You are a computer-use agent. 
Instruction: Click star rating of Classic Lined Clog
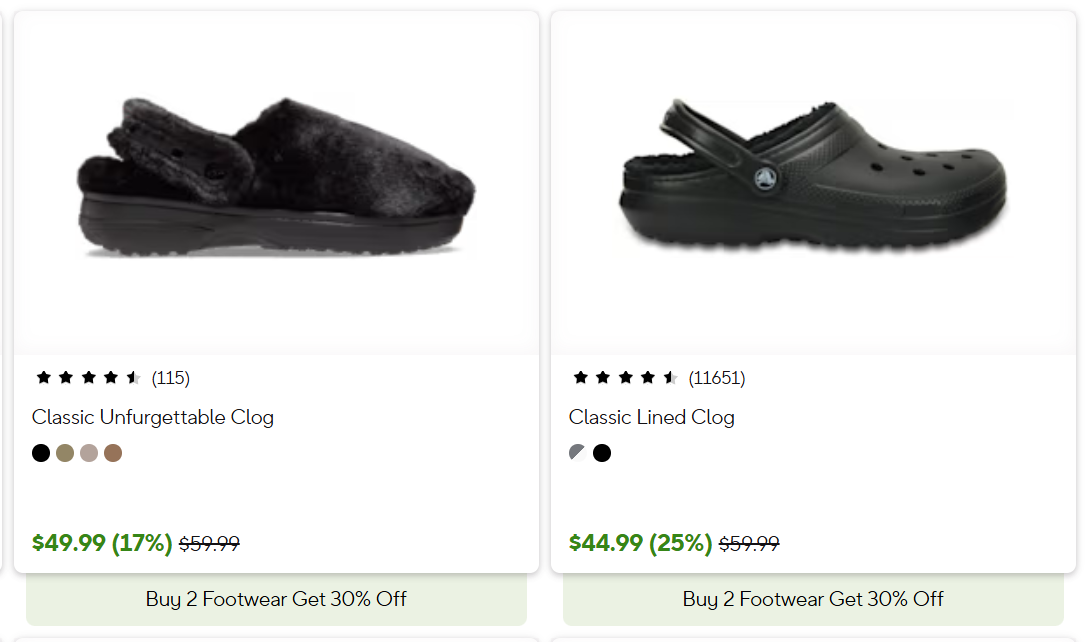[x=625, y=378]
